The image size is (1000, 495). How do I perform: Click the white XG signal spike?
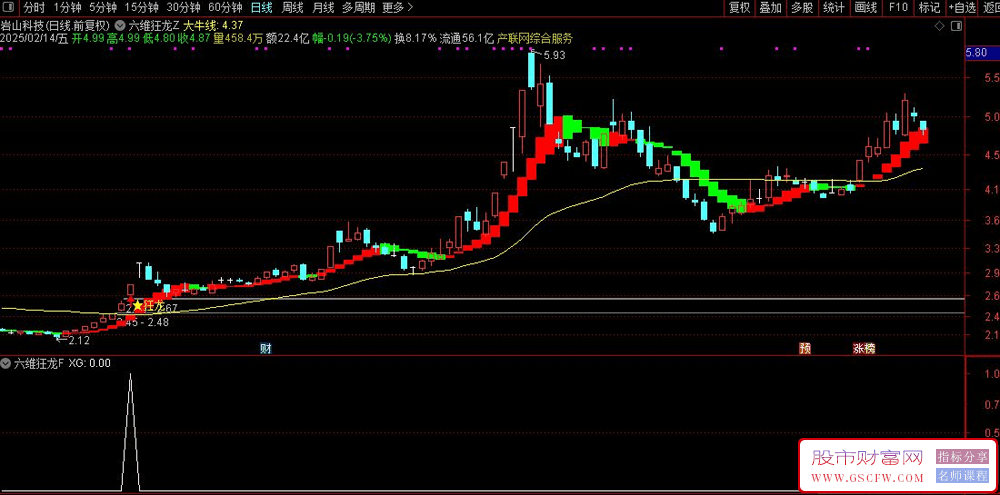click(x=131, y=432)
